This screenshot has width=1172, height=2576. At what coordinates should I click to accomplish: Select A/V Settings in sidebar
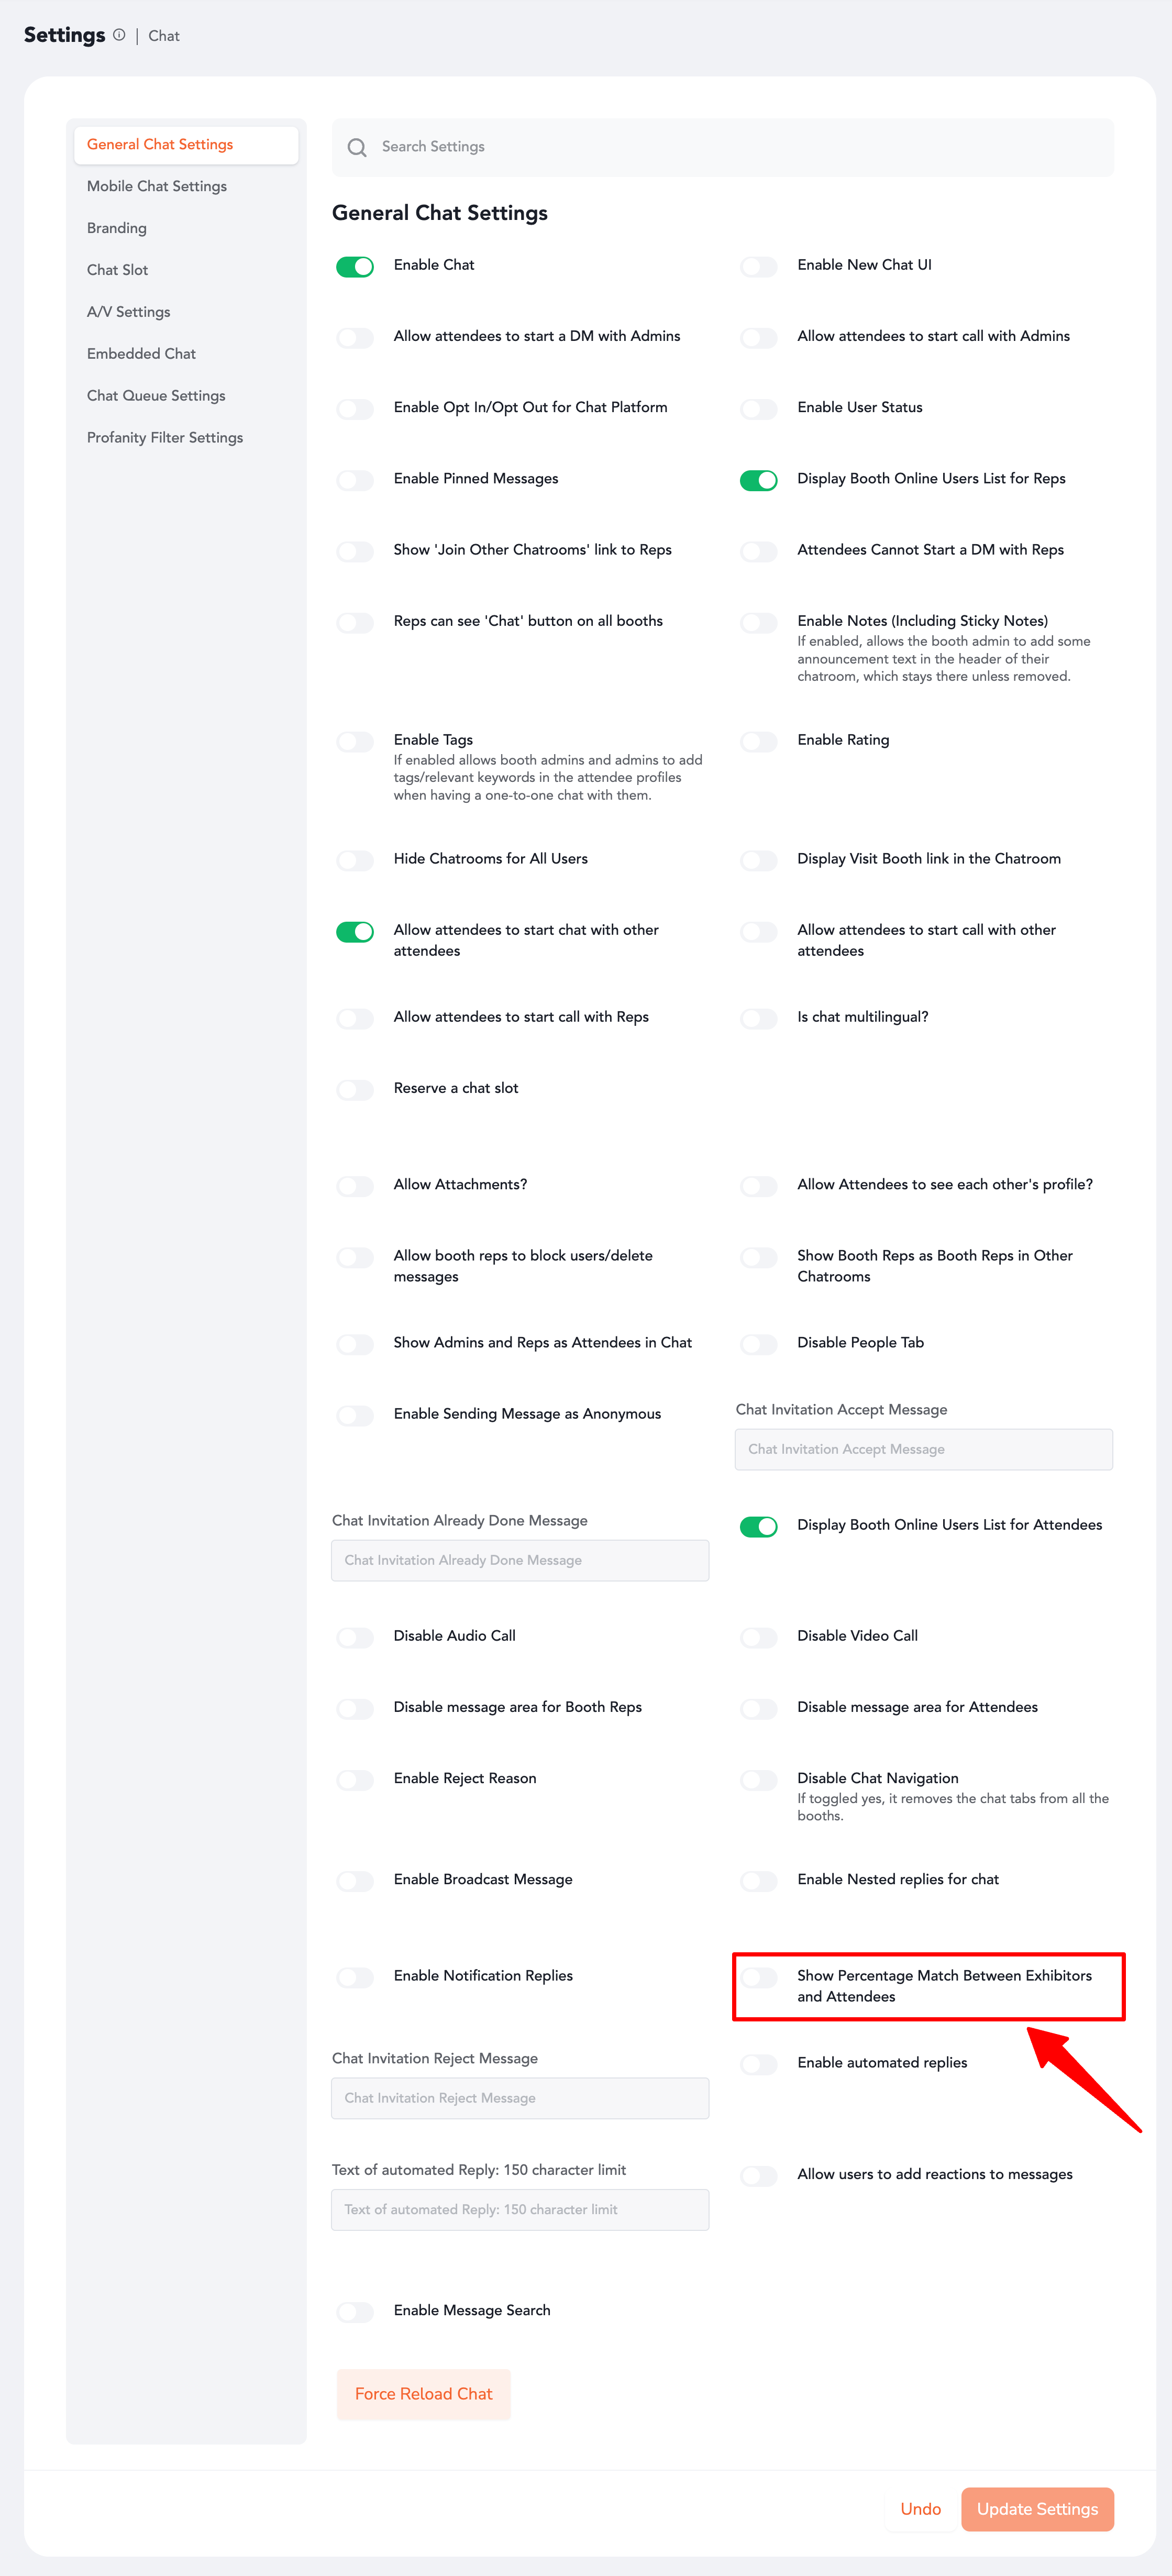(x=129, y=312)
